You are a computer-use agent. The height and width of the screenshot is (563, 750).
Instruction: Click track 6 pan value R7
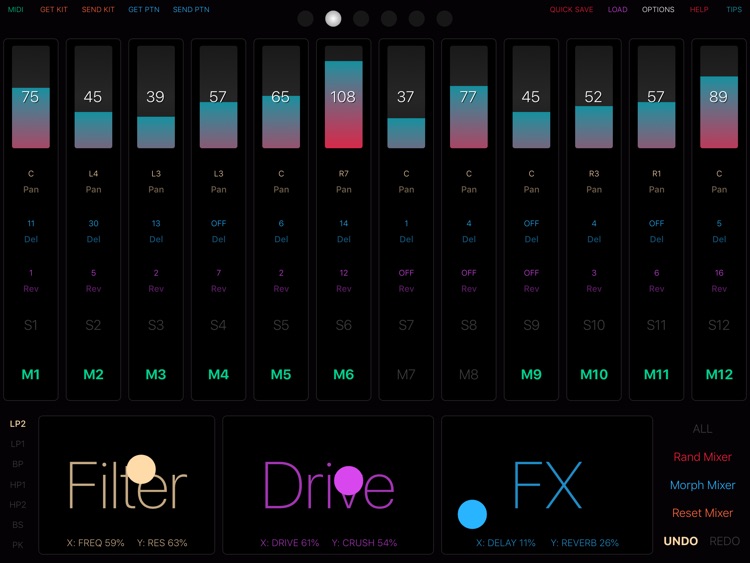(x=343, y=174)
